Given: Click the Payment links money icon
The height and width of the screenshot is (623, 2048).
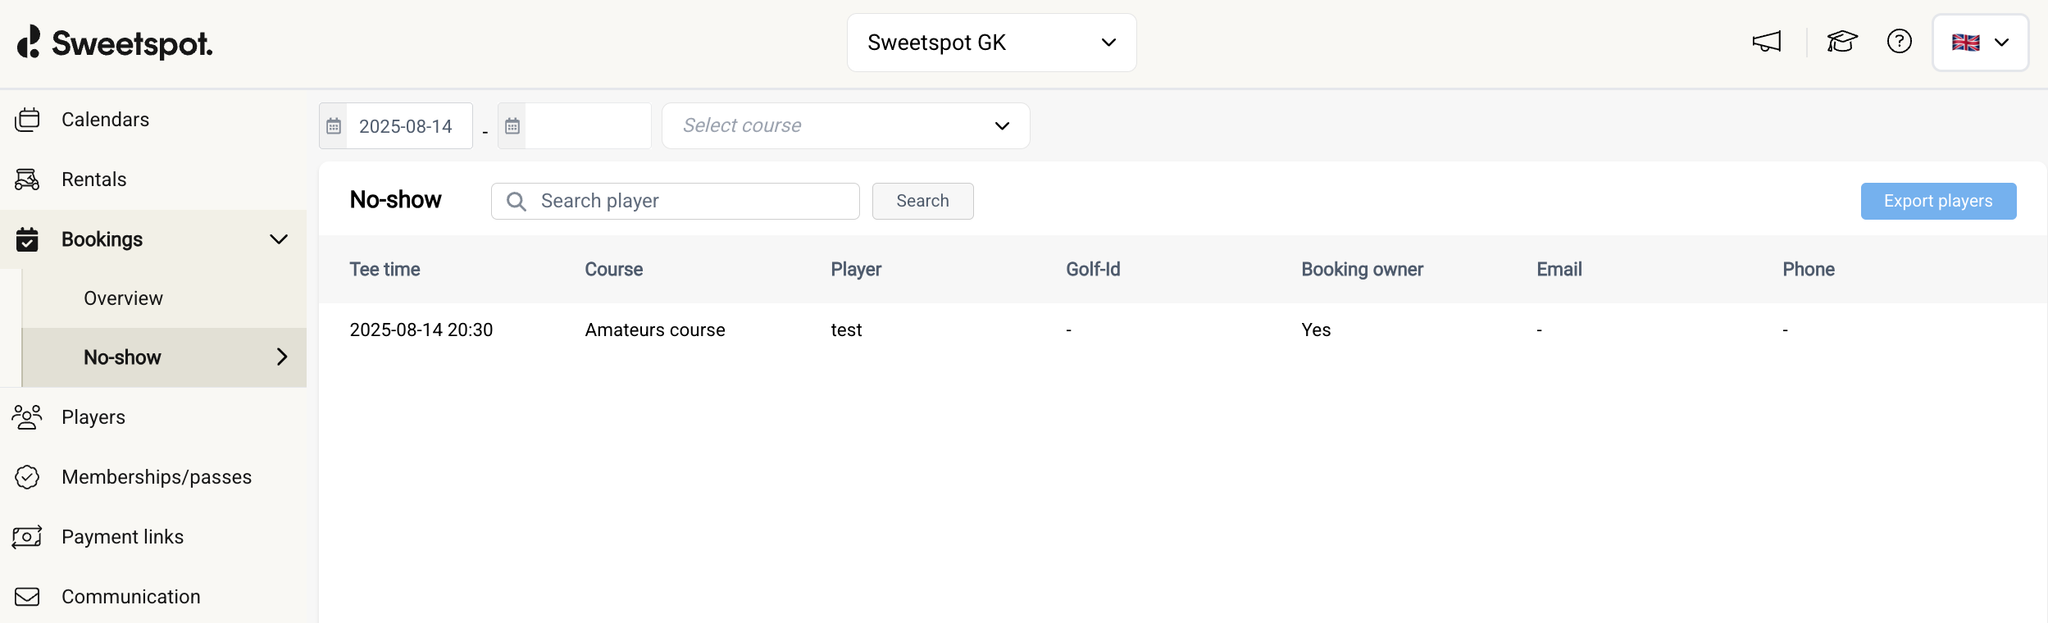Looking at the screenshot, I should 27,537.
